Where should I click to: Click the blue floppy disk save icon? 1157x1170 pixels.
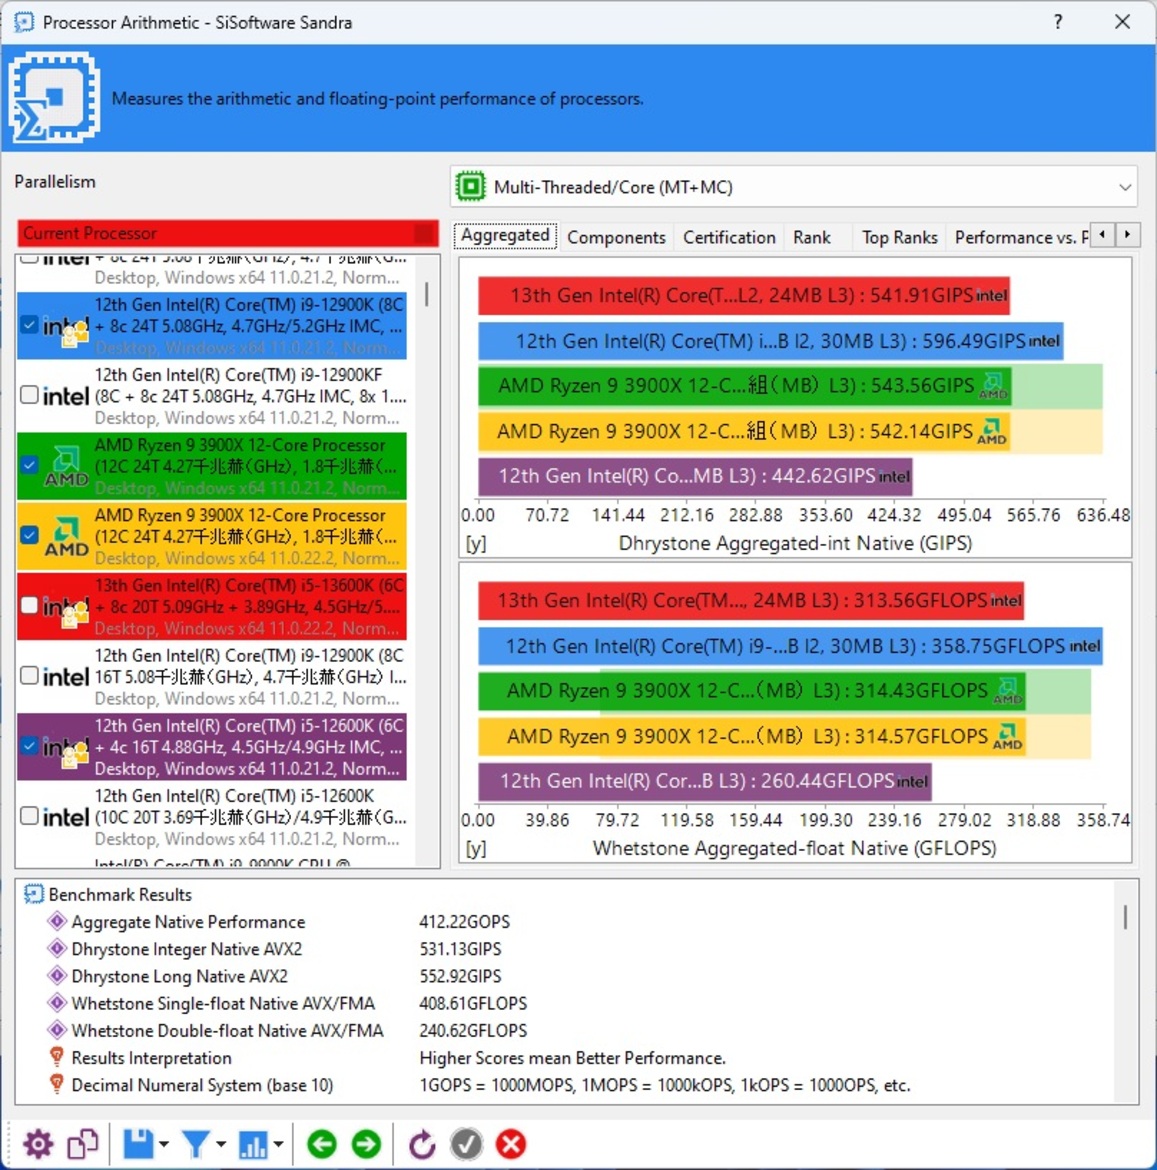click(x=138, y=1144)
